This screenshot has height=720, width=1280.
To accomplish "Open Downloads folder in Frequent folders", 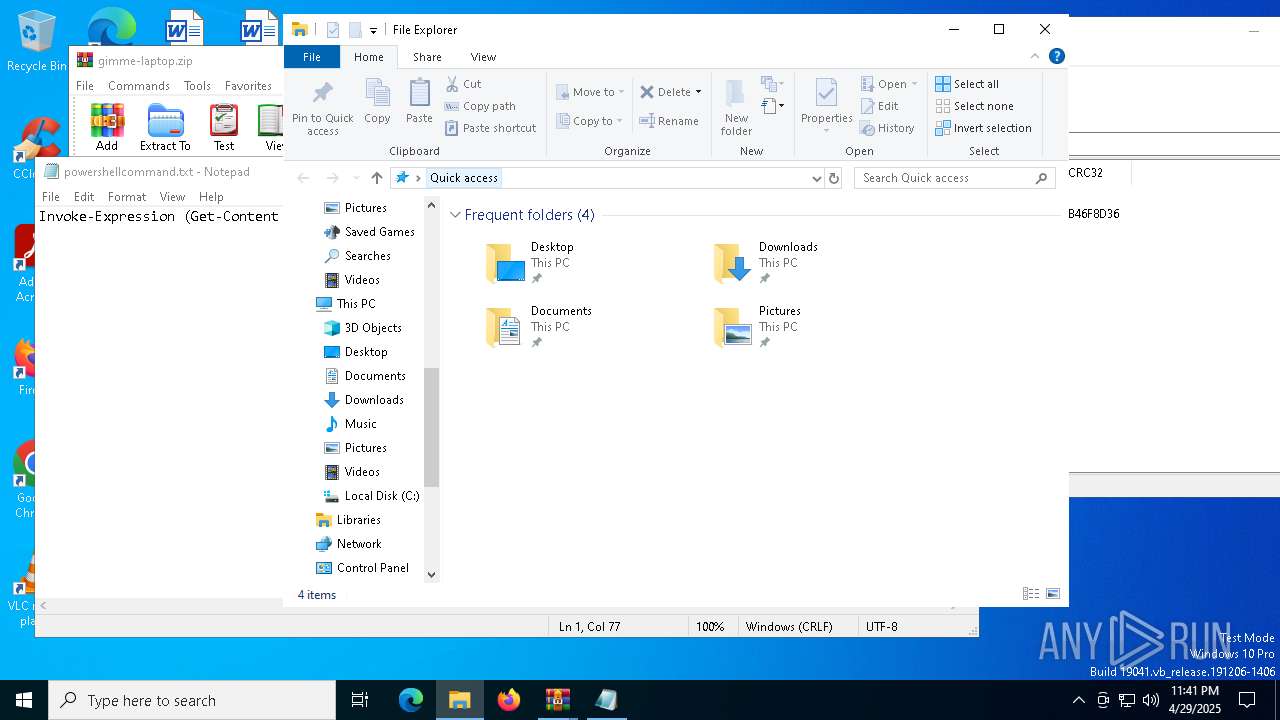I will 766,262.
